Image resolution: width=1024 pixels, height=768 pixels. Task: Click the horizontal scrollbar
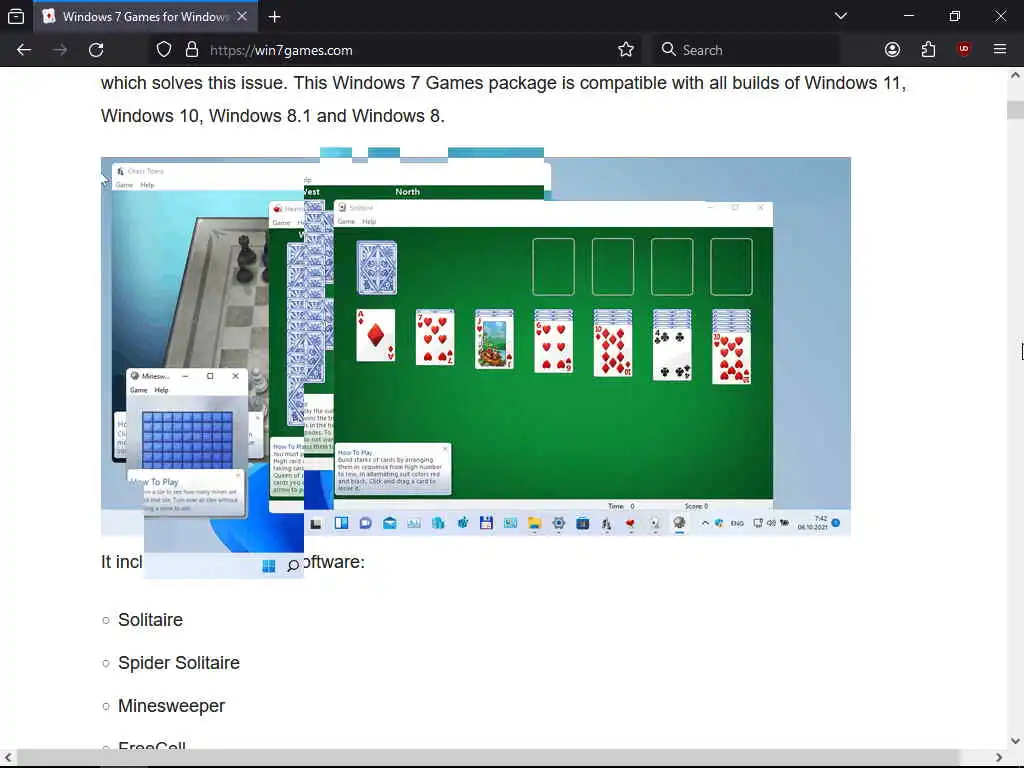[x=487, y=758]
